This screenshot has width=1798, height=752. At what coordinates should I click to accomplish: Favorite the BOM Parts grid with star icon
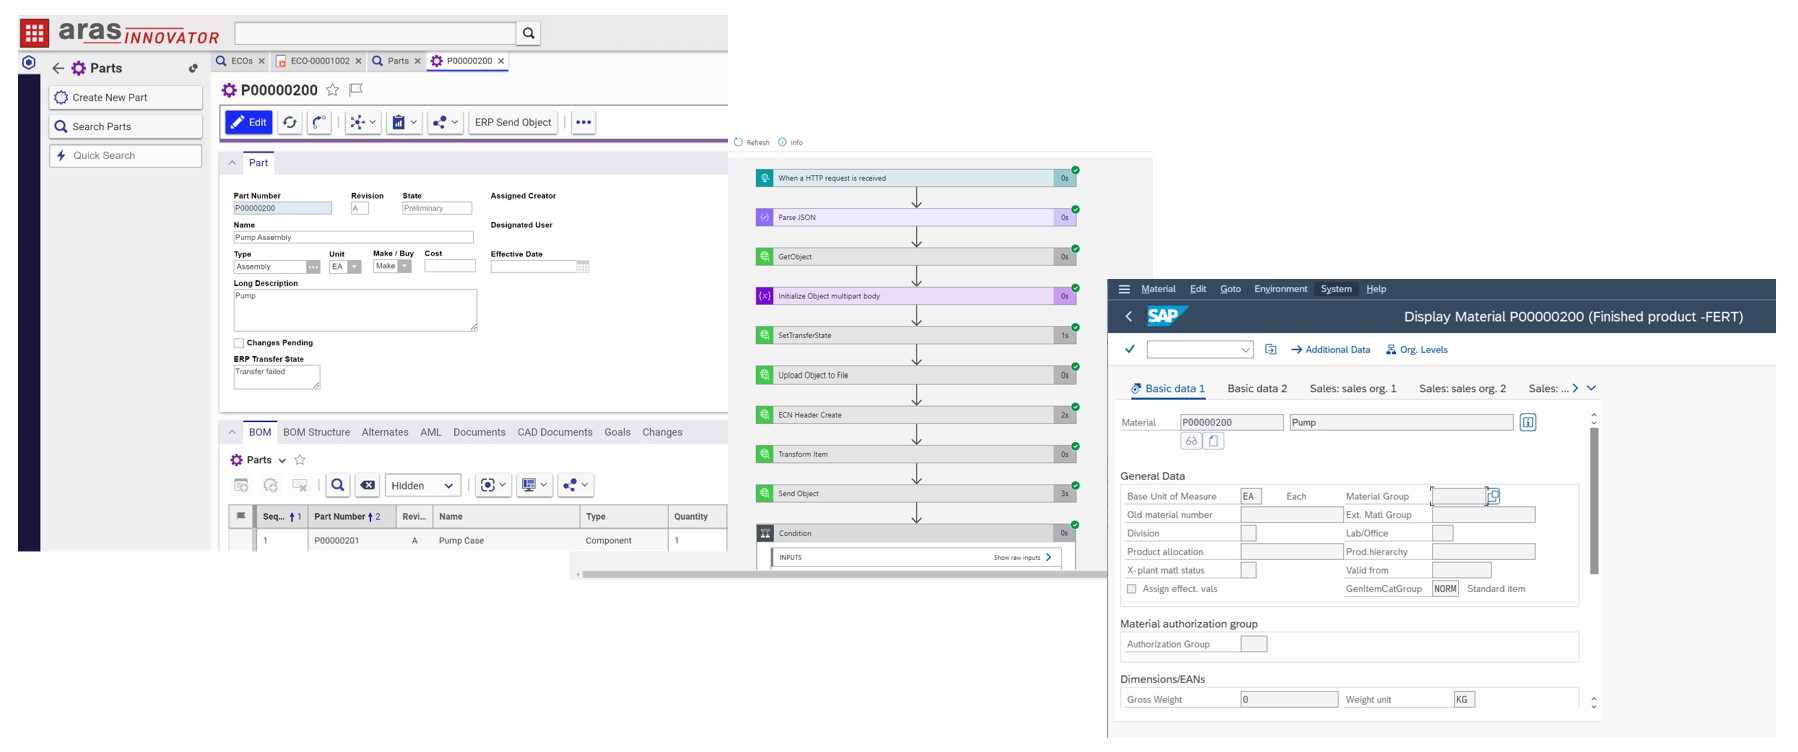pyautogui.click(x=300, y=460)
